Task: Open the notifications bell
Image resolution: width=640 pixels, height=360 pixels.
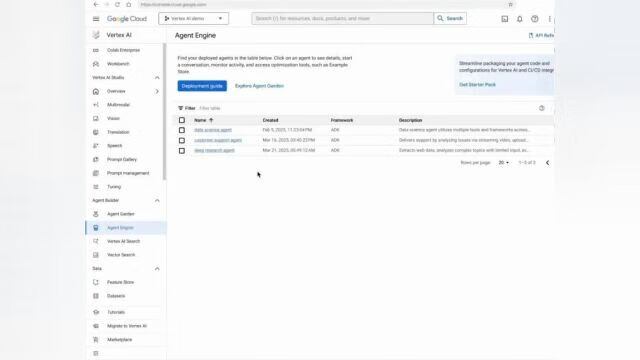Action: [x=520, y=19]
